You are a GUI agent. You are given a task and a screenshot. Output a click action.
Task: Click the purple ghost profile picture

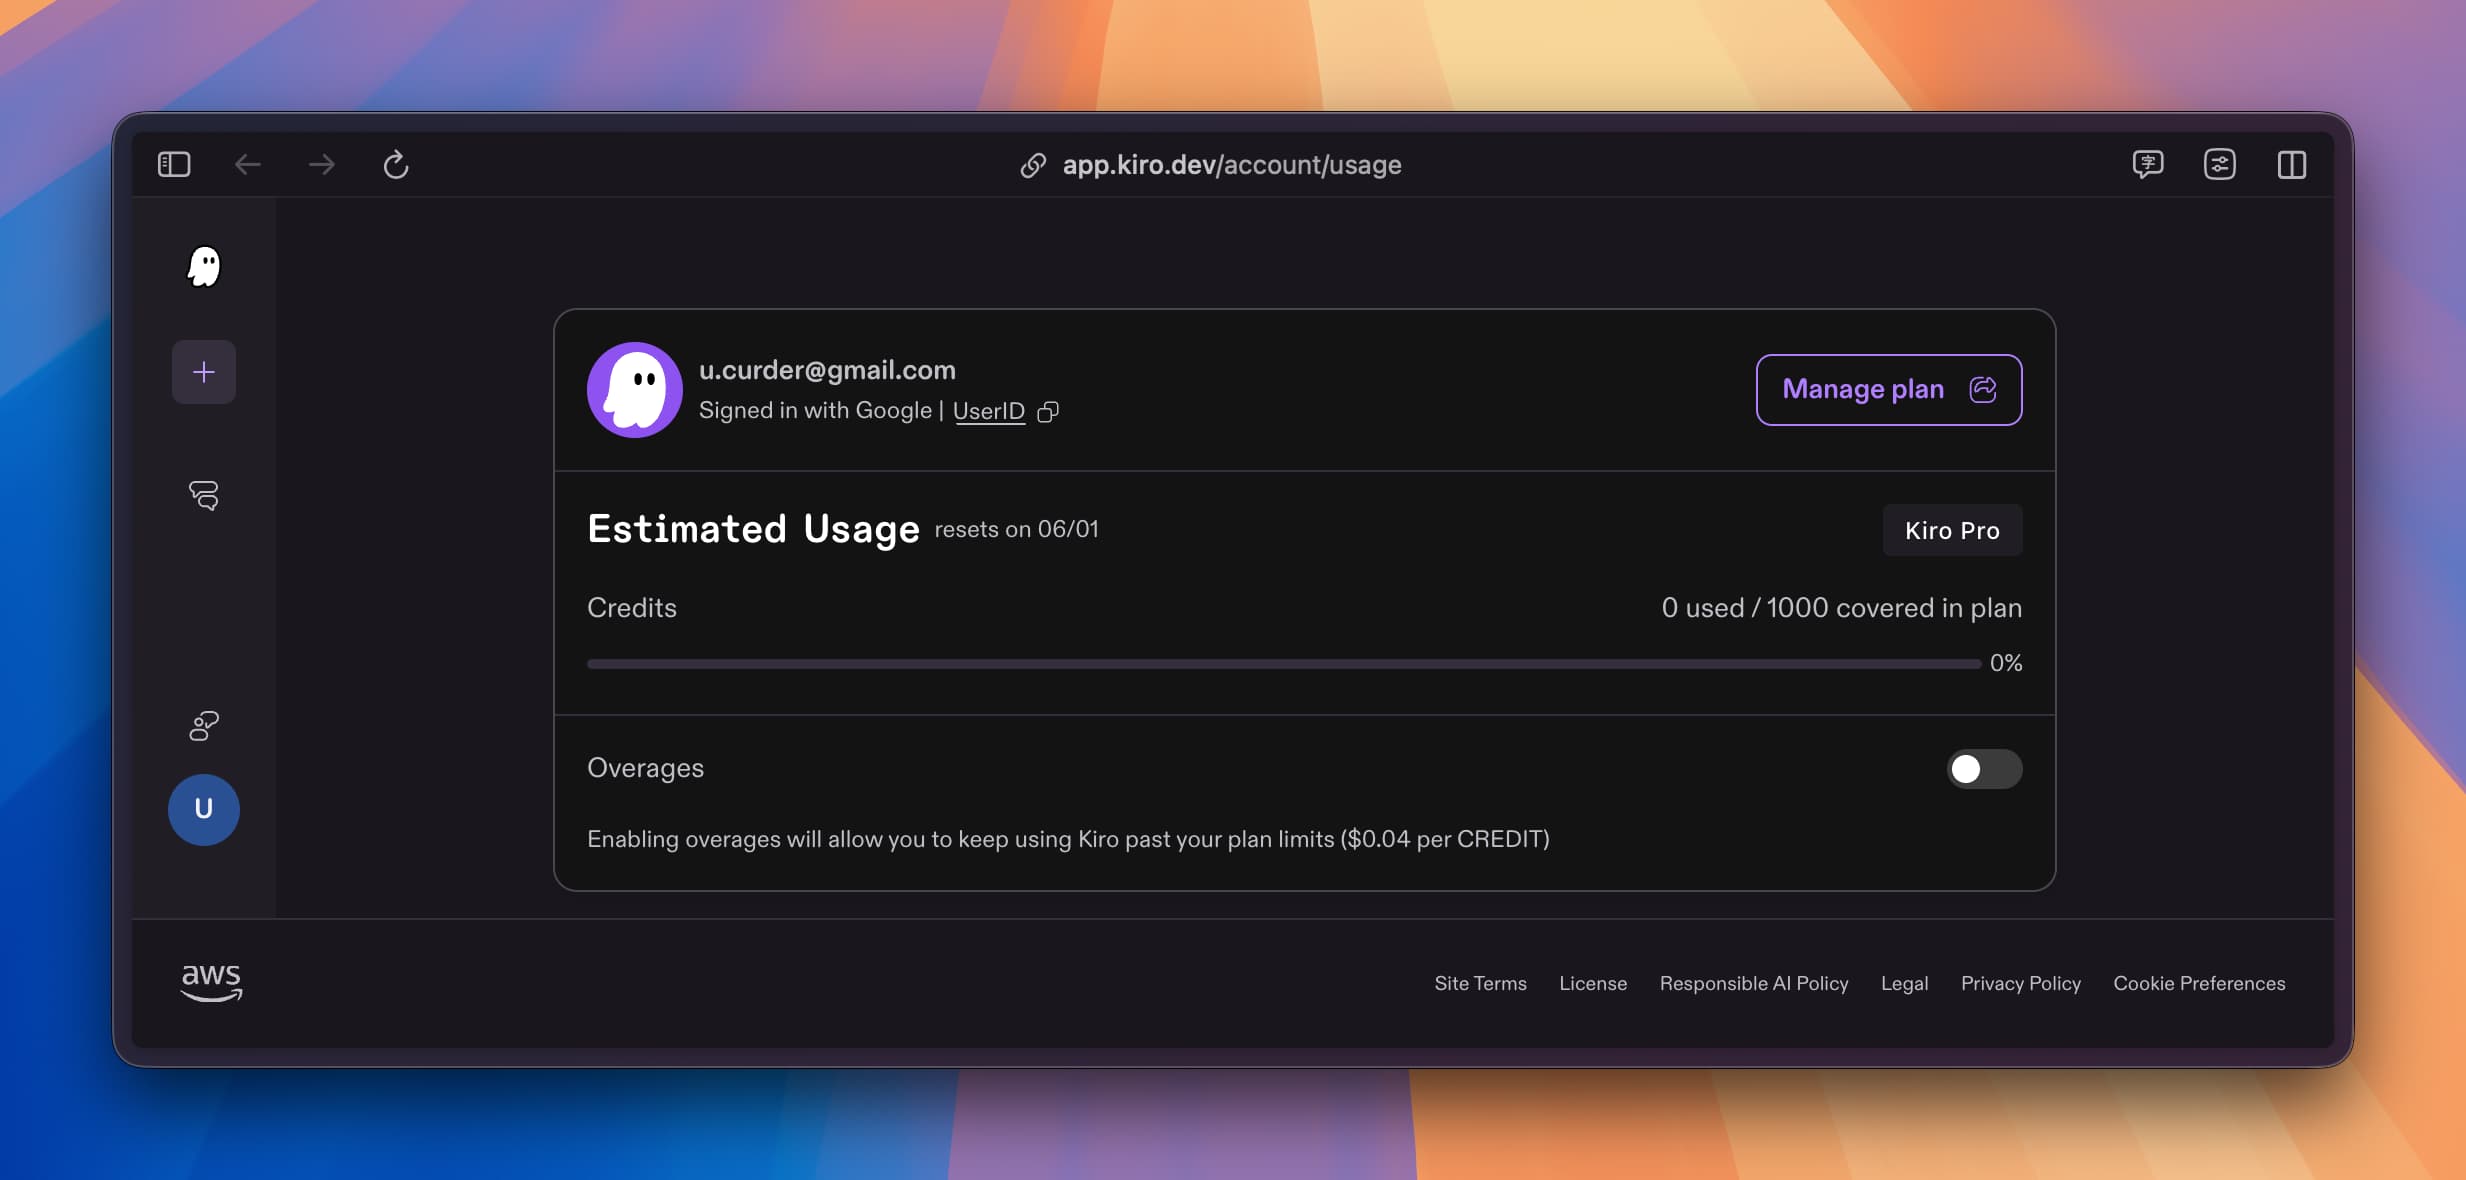(635, 390)
